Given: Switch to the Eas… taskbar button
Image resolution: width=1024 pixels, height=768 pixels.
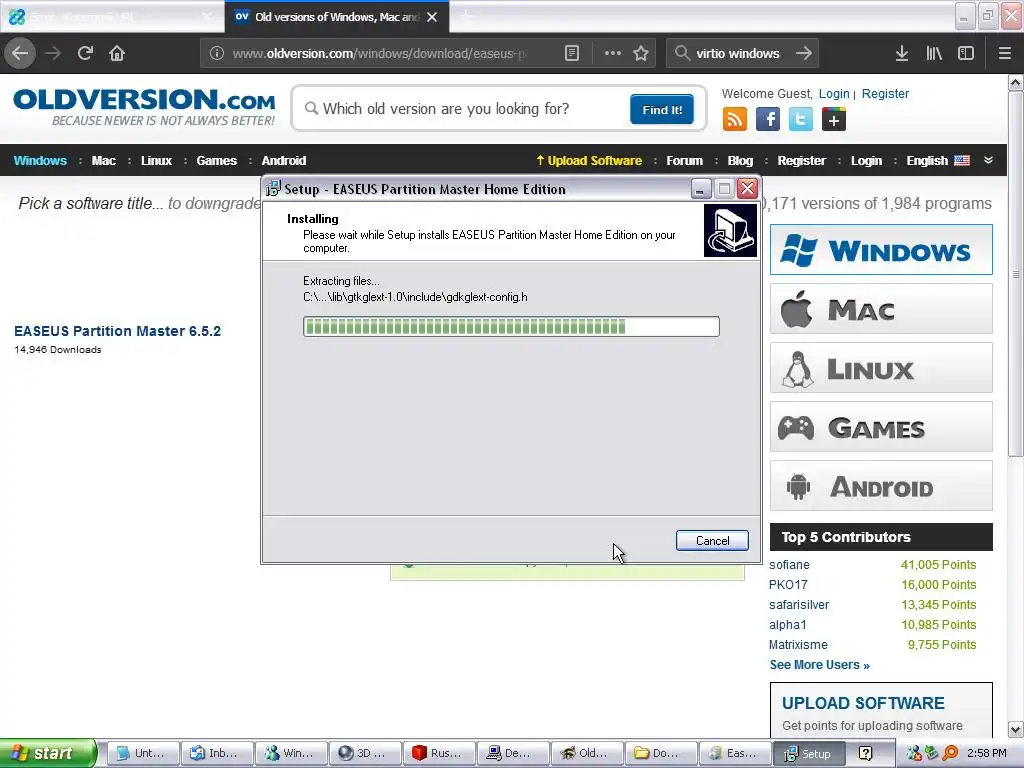Looking at the screenshot, I should (735, 754).
